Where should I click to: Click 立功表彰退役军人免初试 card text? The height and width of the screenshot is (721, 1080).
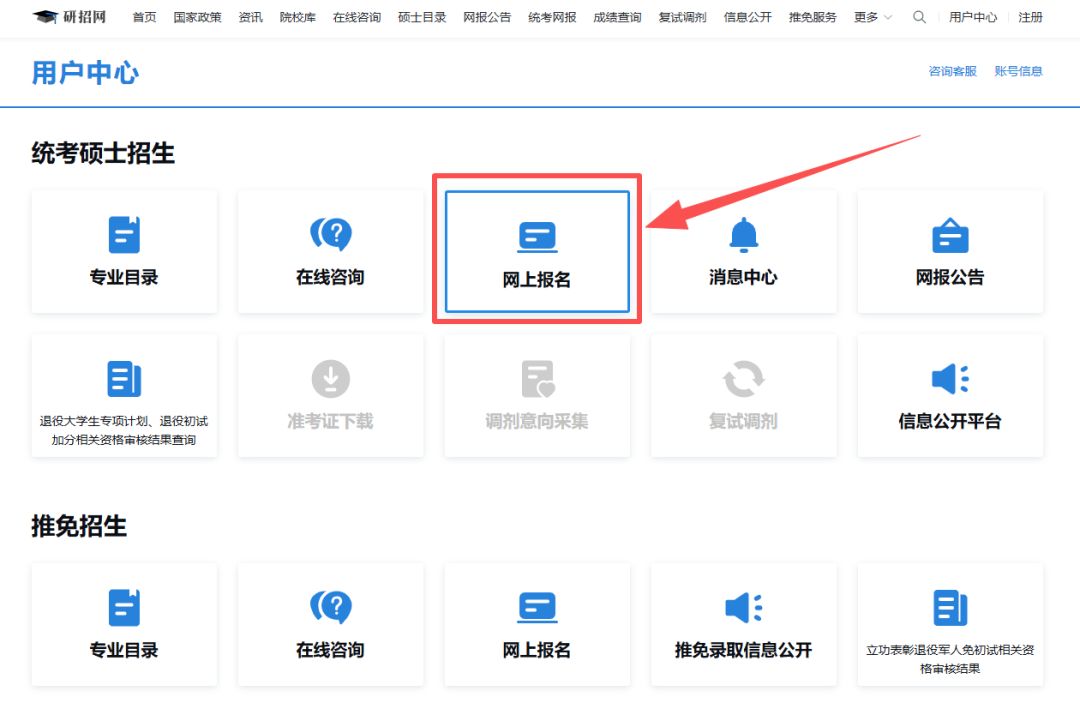pos(951,659)
